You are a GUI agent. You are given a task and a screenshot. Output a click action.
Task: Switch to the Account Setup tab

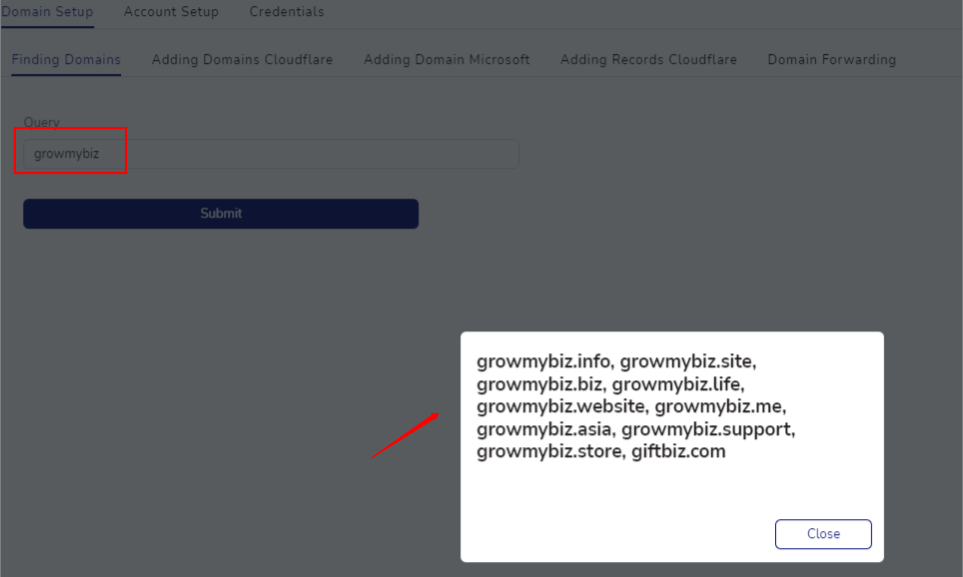pos(171,12)
